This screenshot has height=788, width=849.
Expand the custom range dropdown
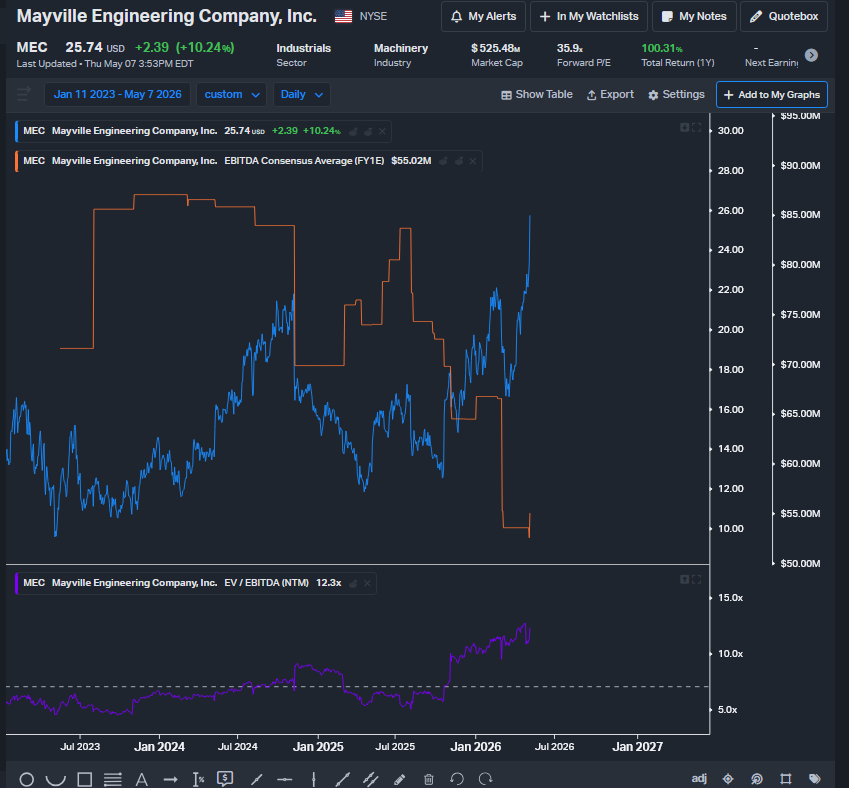(x=231, y=94)
